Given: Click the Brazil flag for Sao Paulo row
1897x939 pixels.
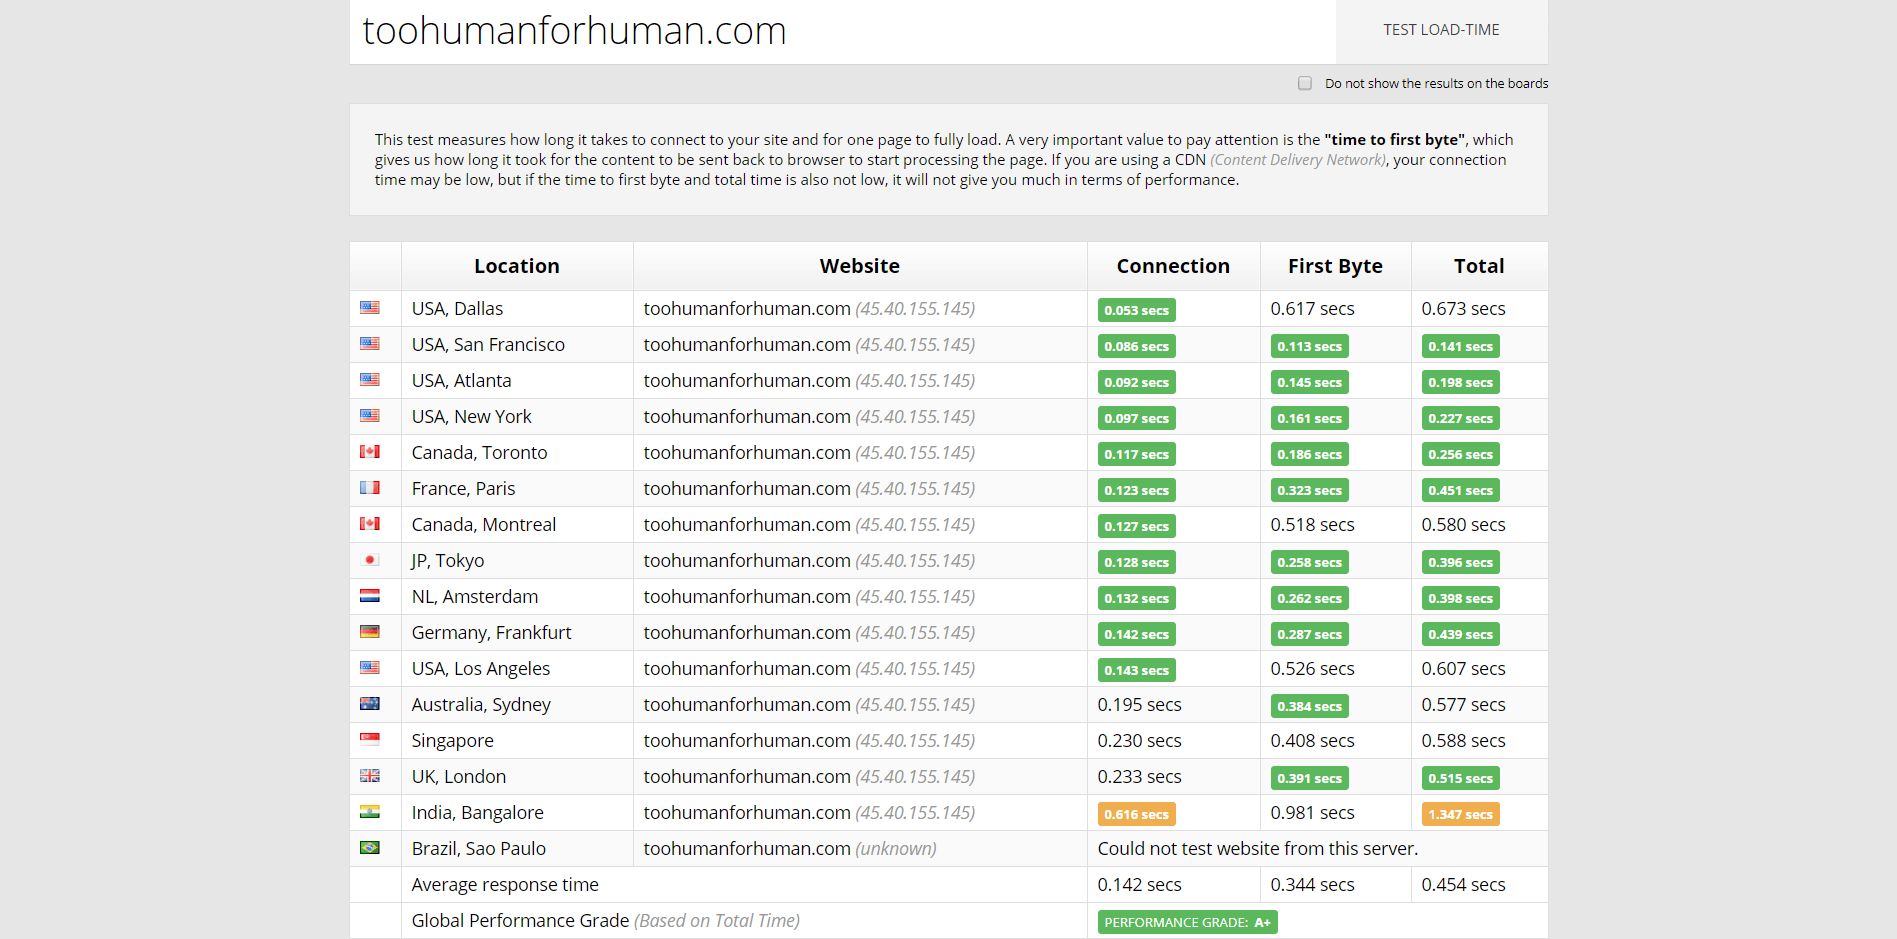Looking at the screenshot, I should pos(370,848).
